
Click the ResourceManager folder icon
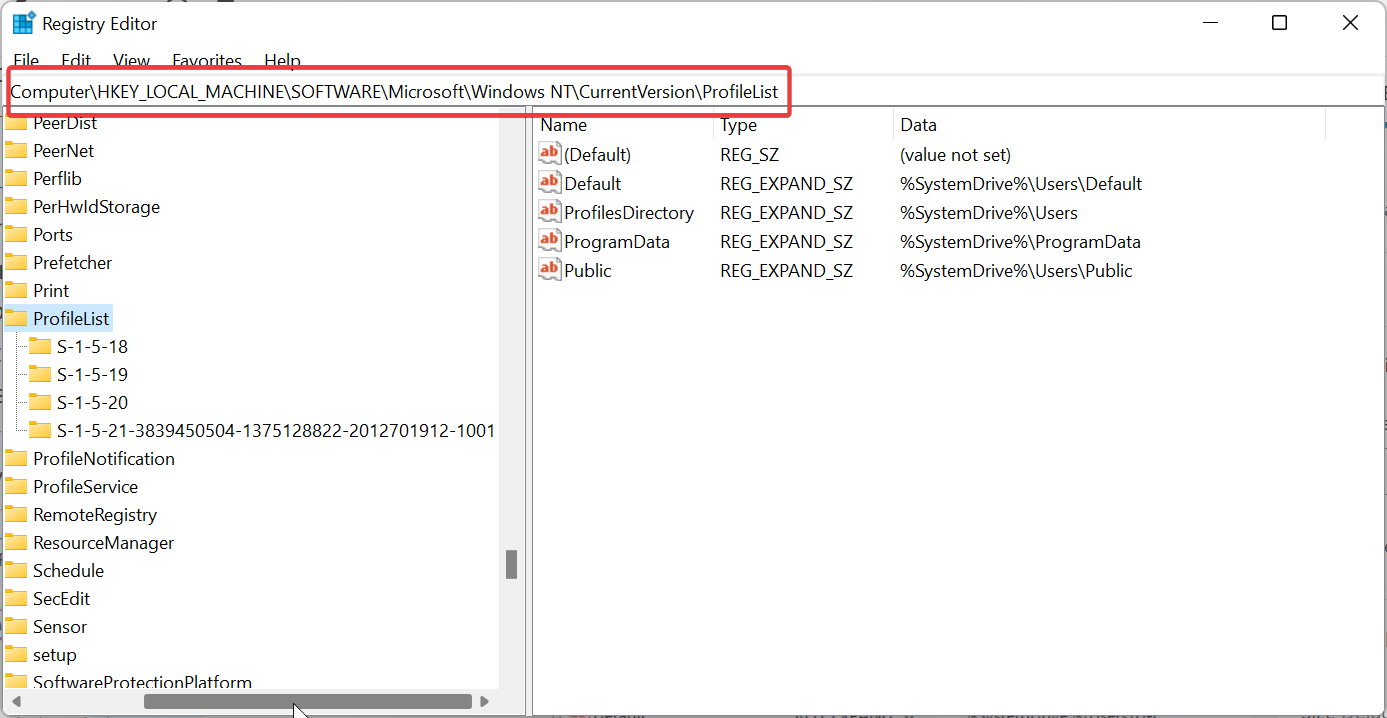coord(16,543)
